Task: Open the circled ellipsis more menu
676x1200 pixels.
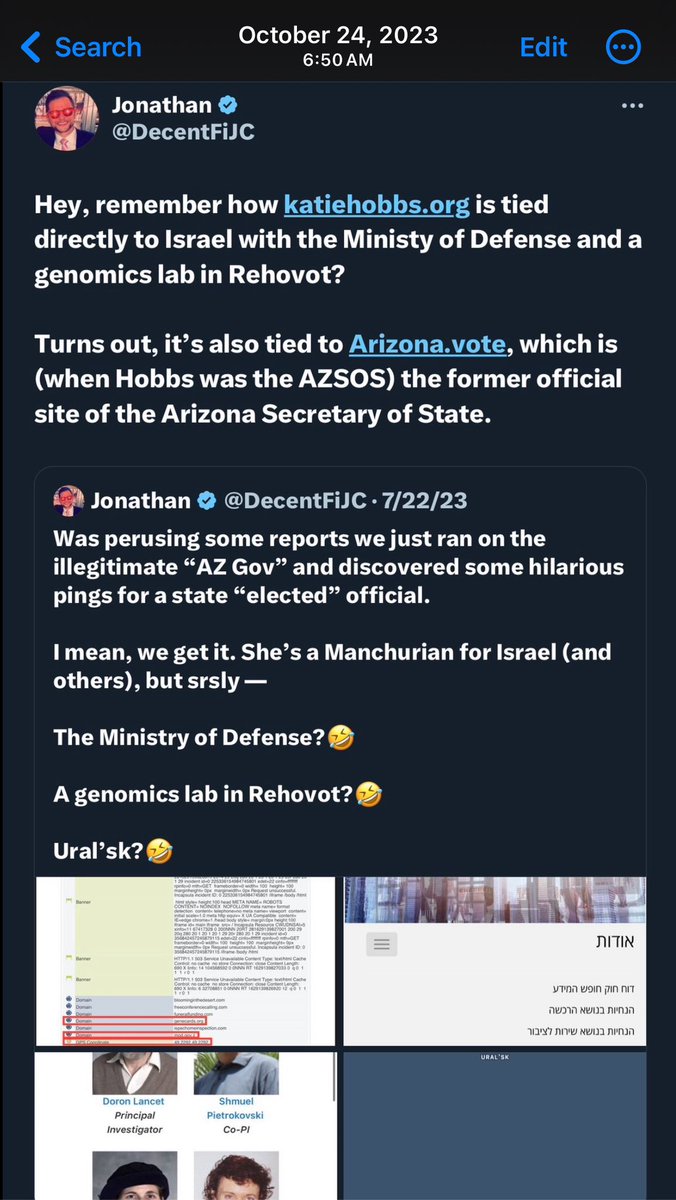Action: pos(625,47)
